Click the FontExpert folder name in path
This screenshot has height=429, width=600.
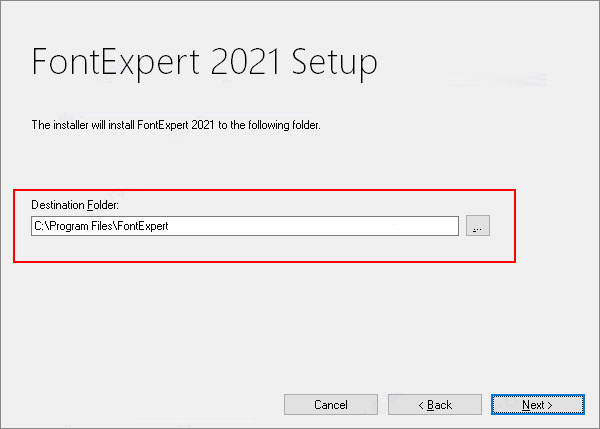click(143, 226)
